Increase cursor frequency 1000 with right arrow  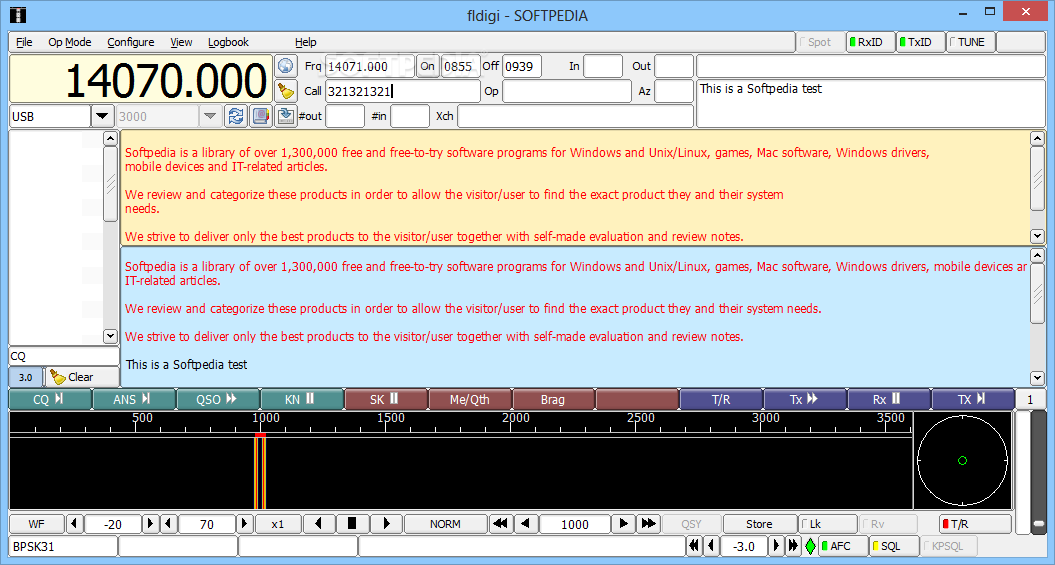point(624,524)
